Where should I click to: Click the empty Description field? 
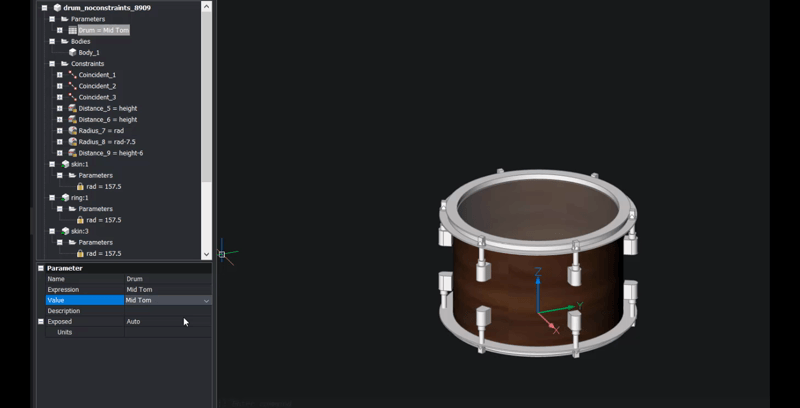[165, 311]
